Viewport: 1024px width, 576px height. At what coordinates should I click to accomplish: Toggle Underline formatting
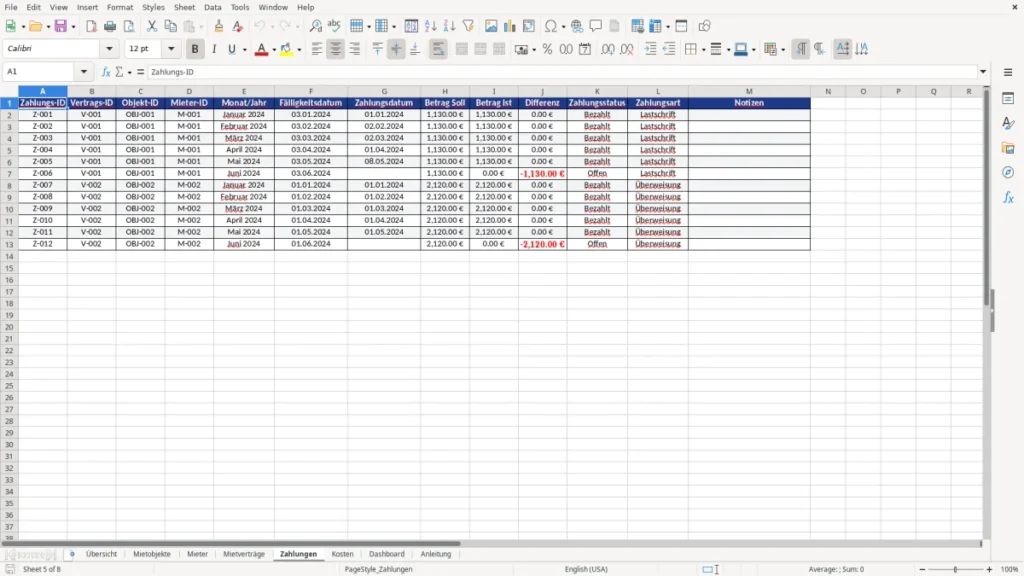[x=231, y=49]
